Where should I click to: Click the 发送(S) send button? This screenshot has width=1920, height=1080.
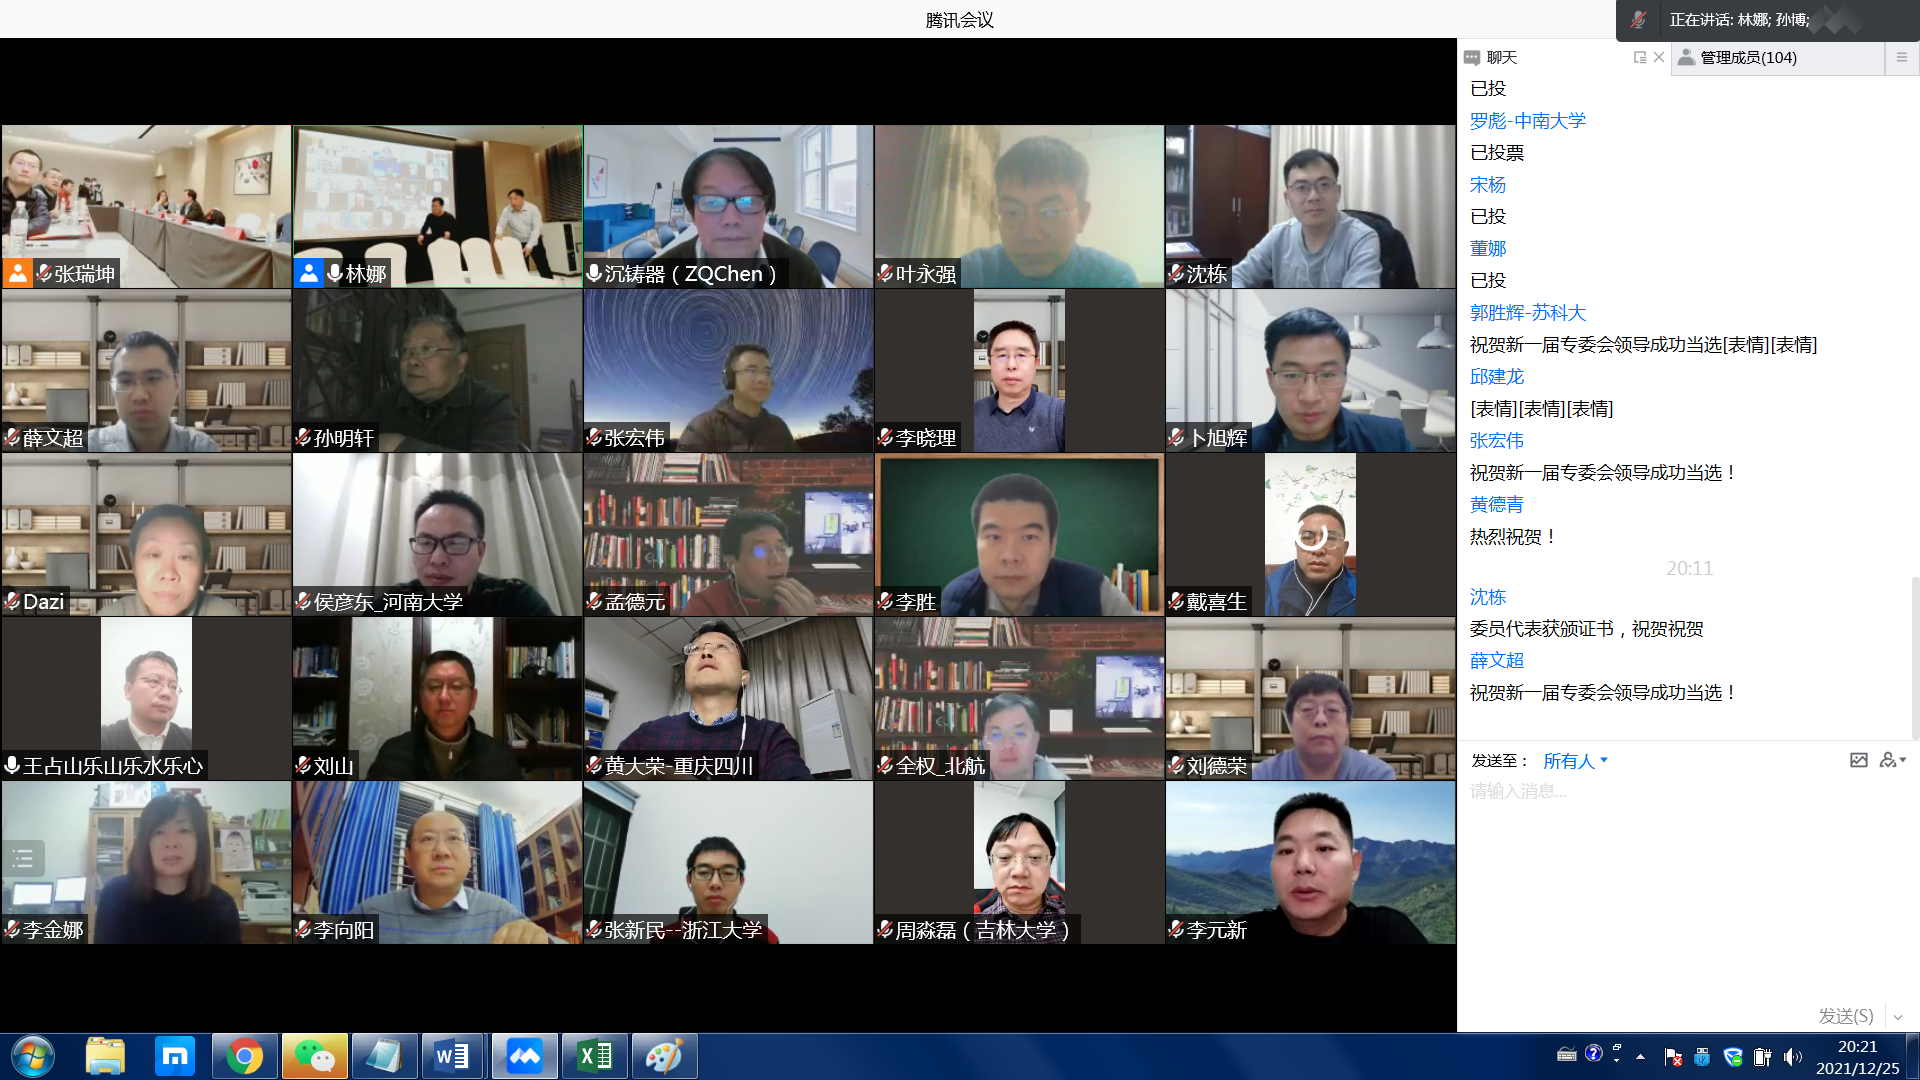click(1845, 1016)
